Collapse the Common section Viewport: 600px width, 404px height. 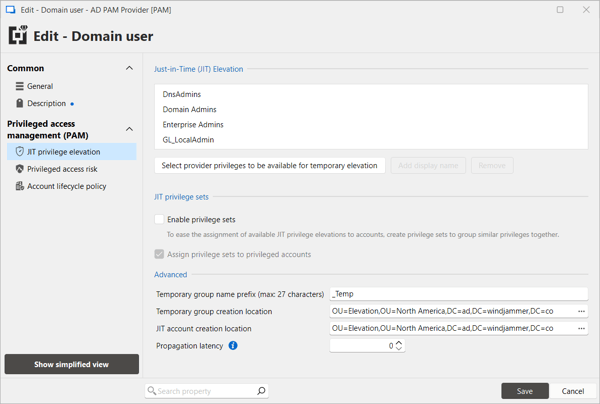coord(130,68)
